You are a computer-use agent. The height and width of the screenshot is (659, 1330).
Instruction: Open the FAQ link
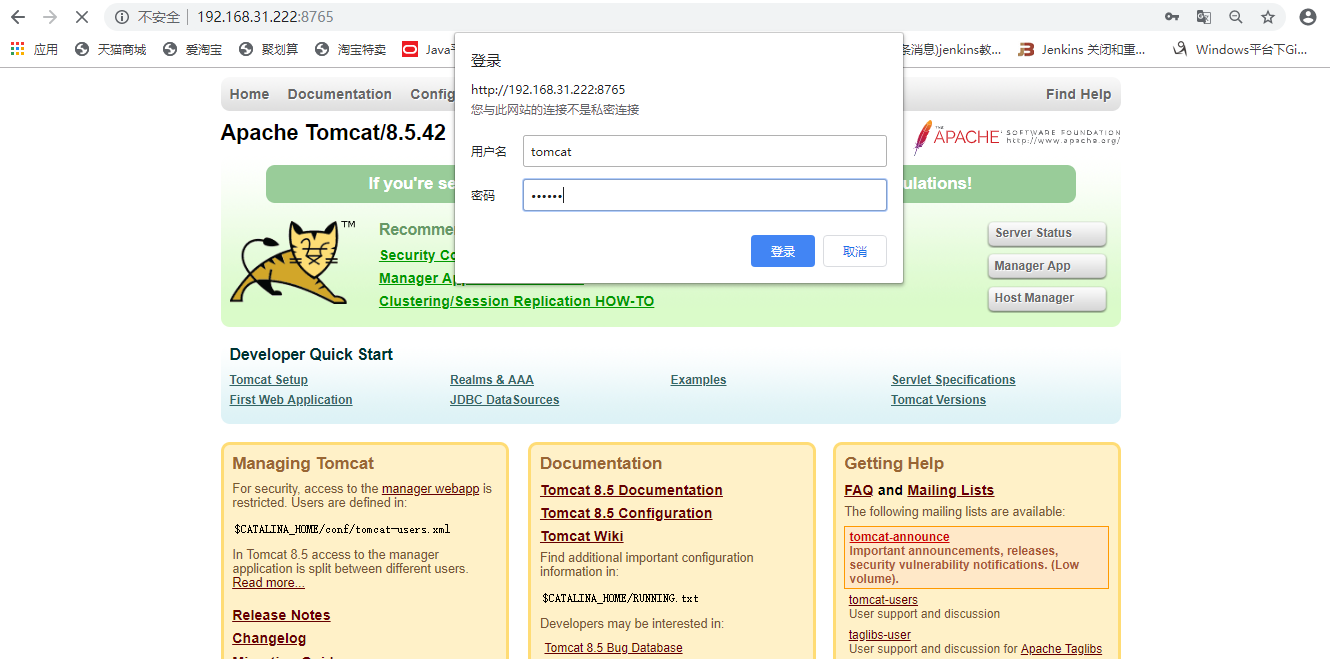tap(859, 490)
